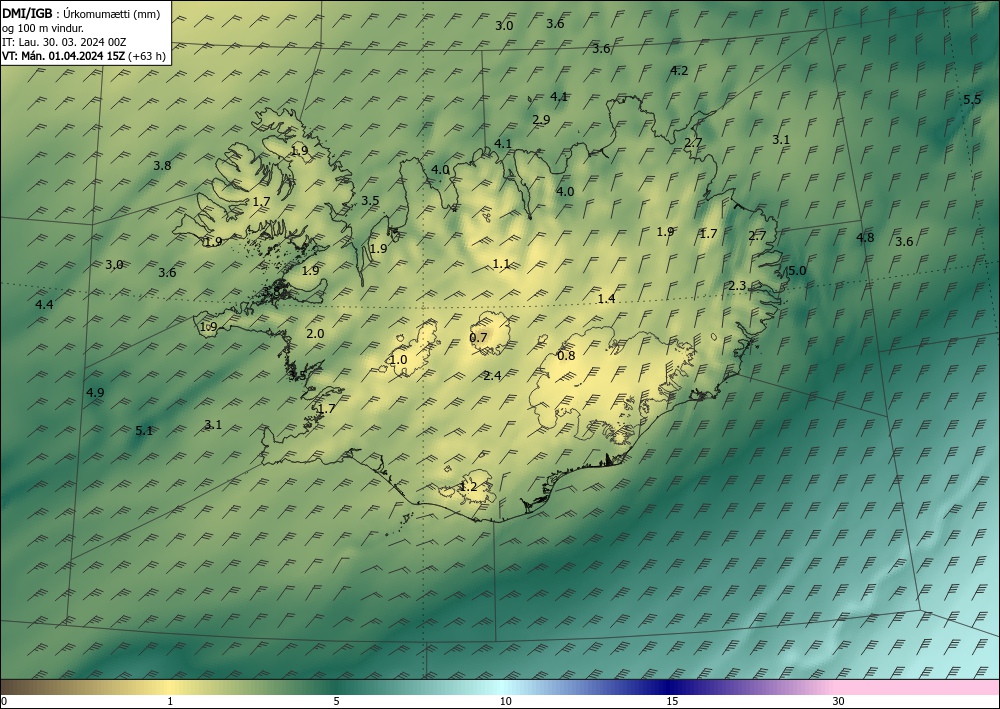Click the color scale label 0
The height and width of the screenshot is (709, 1000).
(x=4, y=702)
